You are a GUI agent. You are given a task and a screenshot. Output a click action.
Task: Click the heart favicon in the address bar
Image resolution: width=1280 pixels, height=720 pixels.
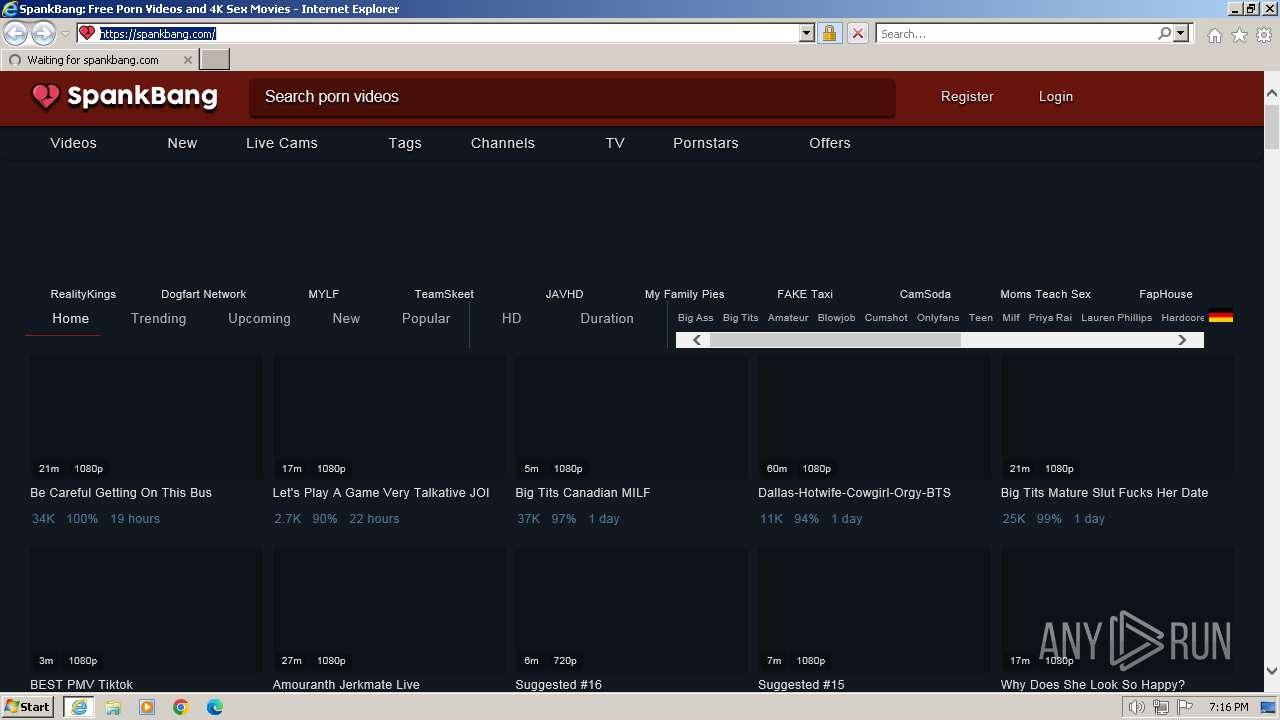87,33
